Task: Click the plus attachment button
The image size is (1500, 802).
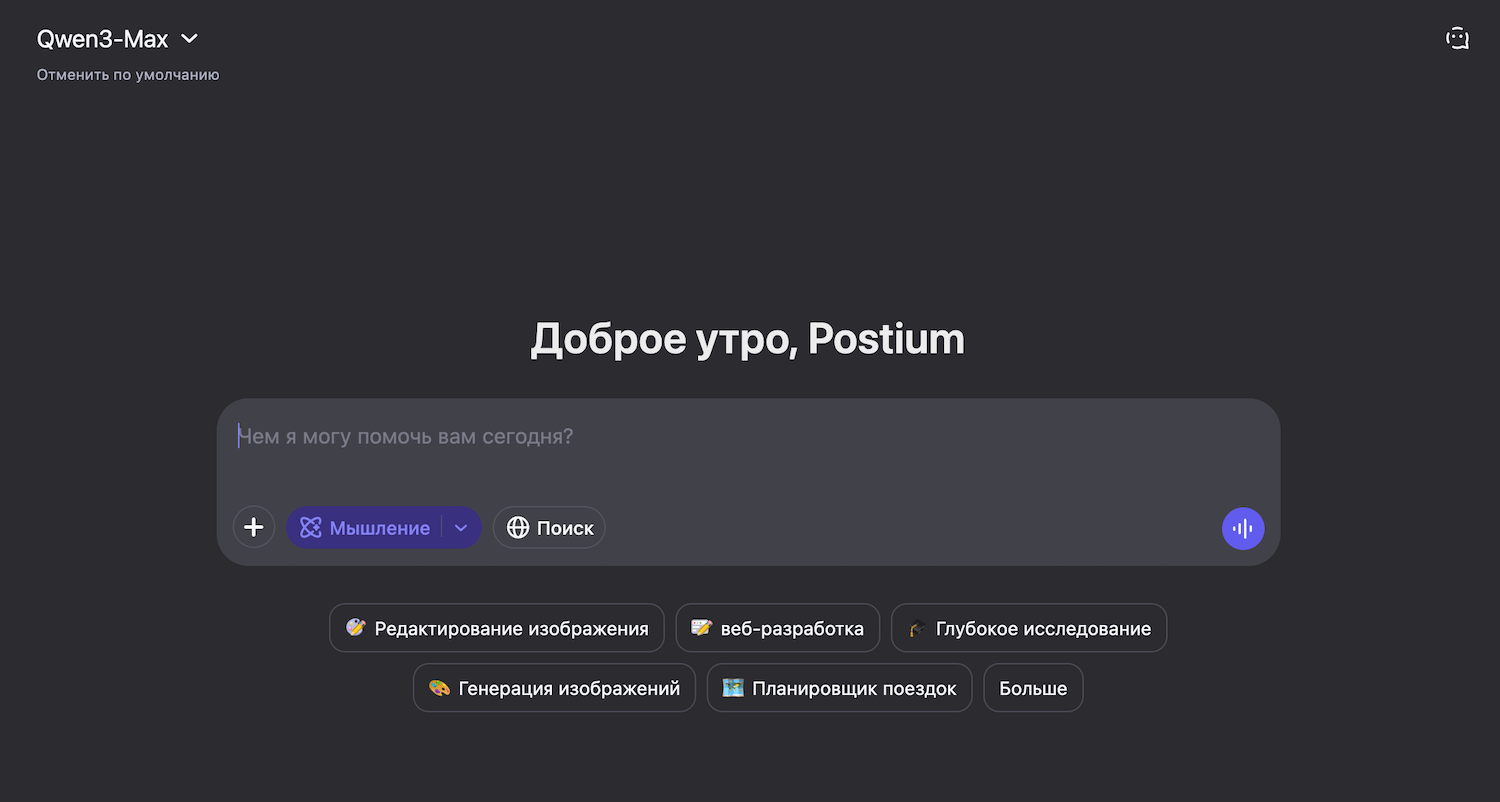Action: (254, 527)
